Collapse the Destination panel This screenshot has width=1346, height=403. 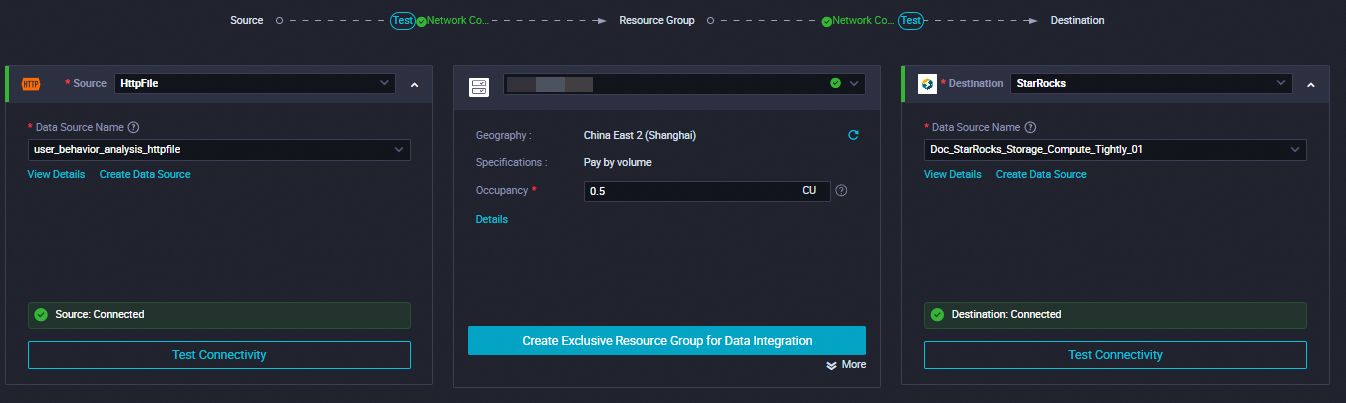pos(1310,85)
